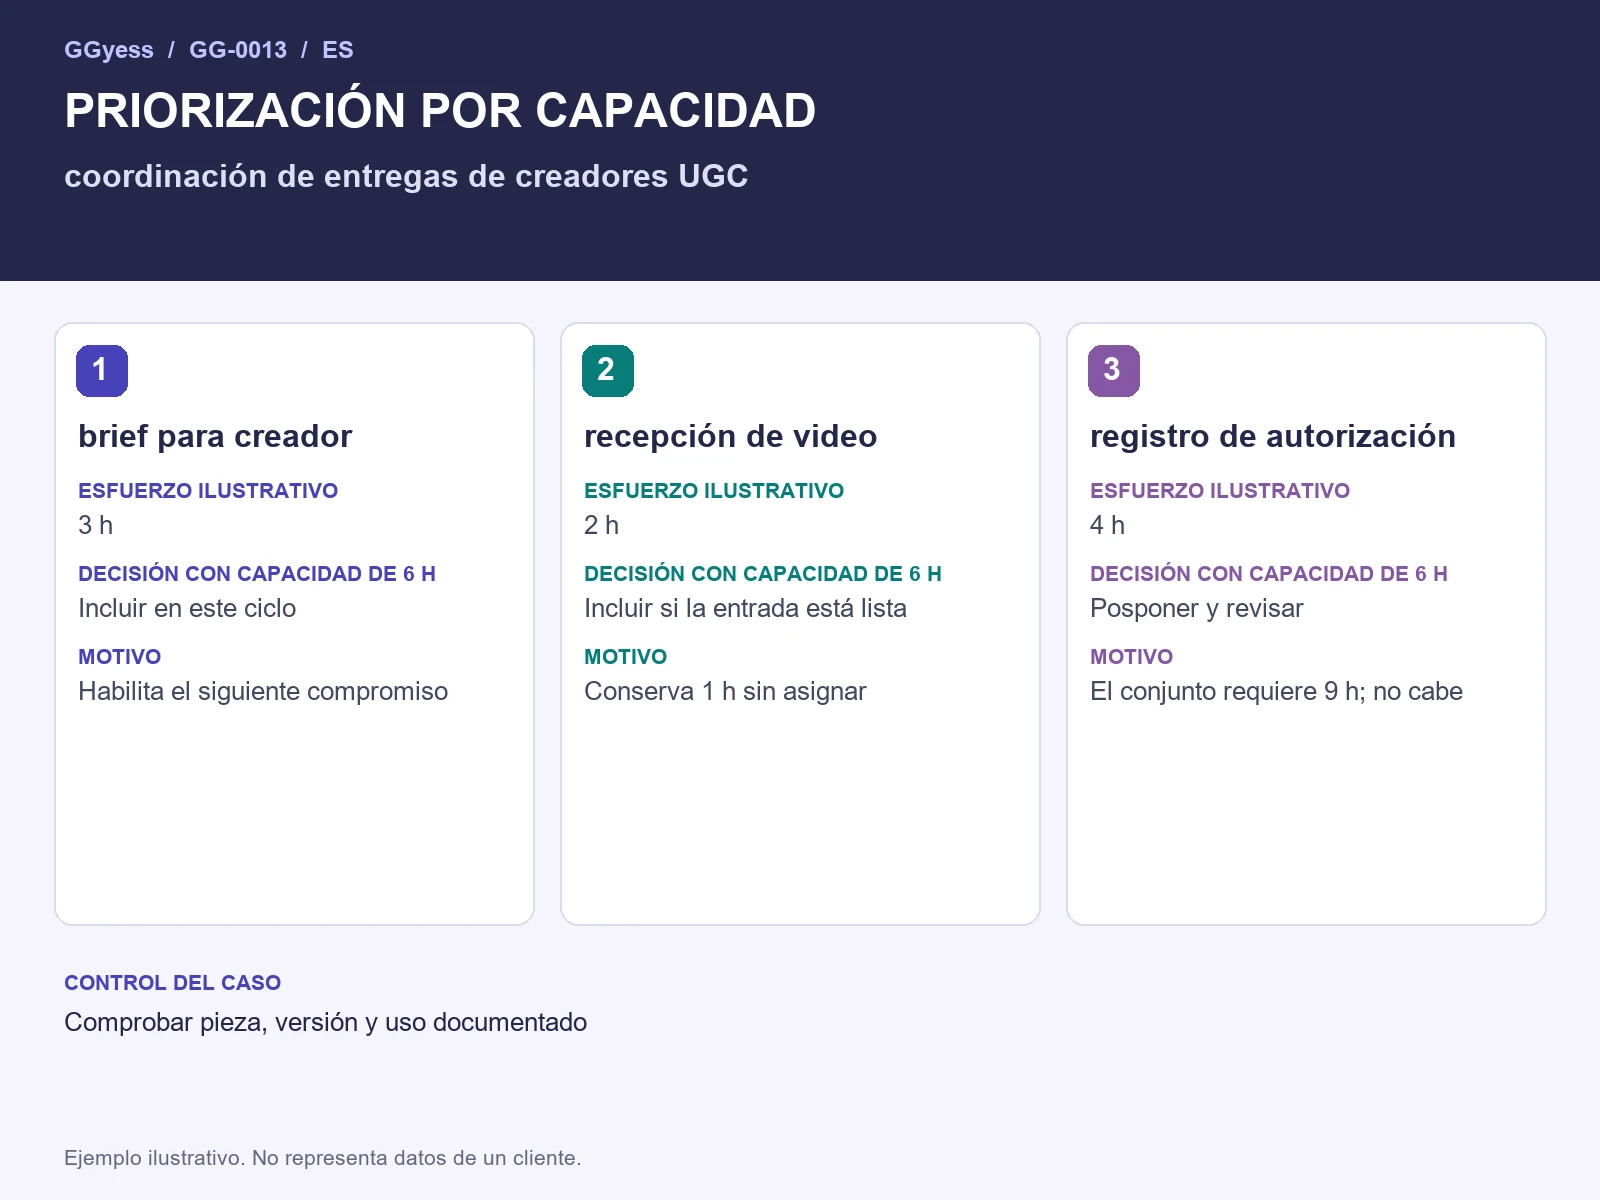Click the number 2 teal badge
This screenshot has height=1200, width=1600.
[608, 371]
